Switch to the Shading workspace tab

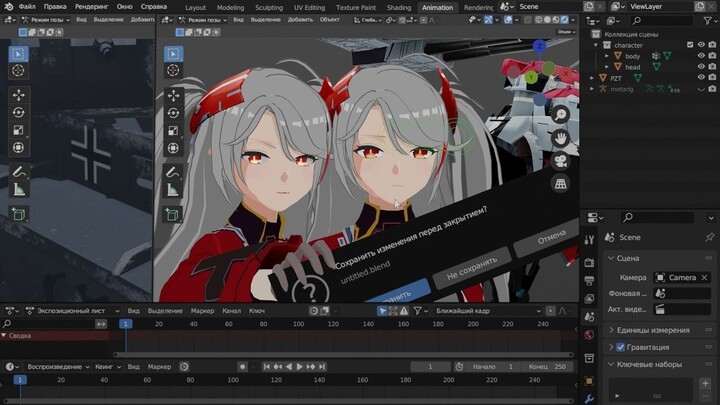pos(399,7)
